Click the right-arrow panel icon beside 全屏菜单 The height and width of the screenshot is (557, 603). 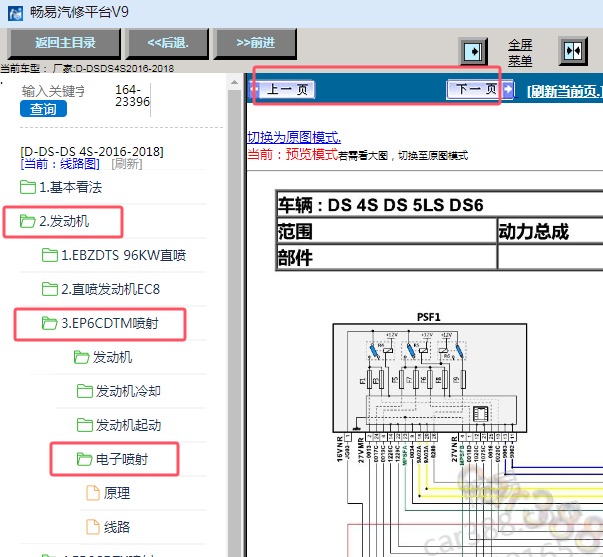(x=474, y=51)
